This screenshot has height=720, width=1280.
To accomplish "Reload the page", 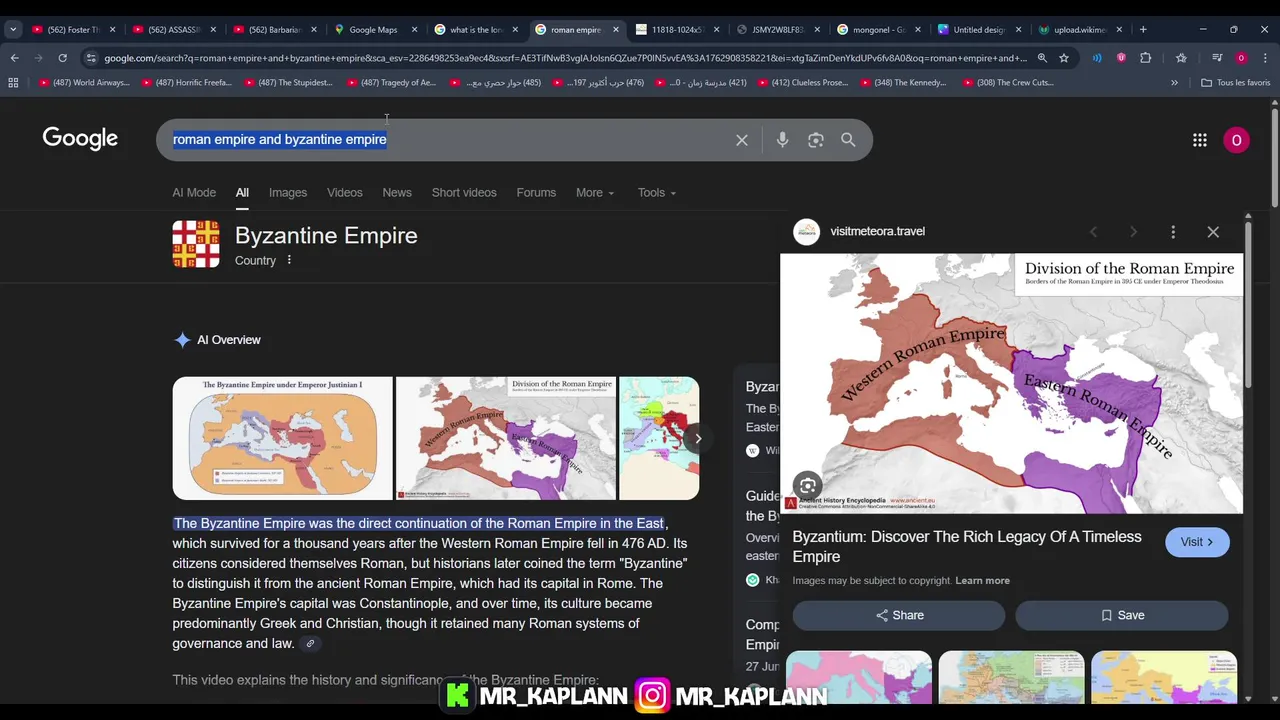I will [62, 58].
